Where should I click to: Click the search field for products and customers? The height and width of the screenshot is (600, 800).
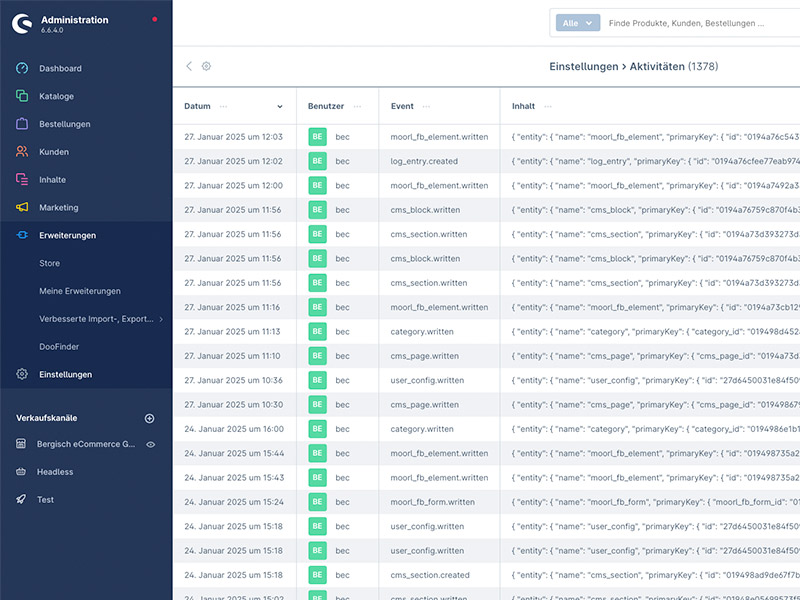[700, 22]
